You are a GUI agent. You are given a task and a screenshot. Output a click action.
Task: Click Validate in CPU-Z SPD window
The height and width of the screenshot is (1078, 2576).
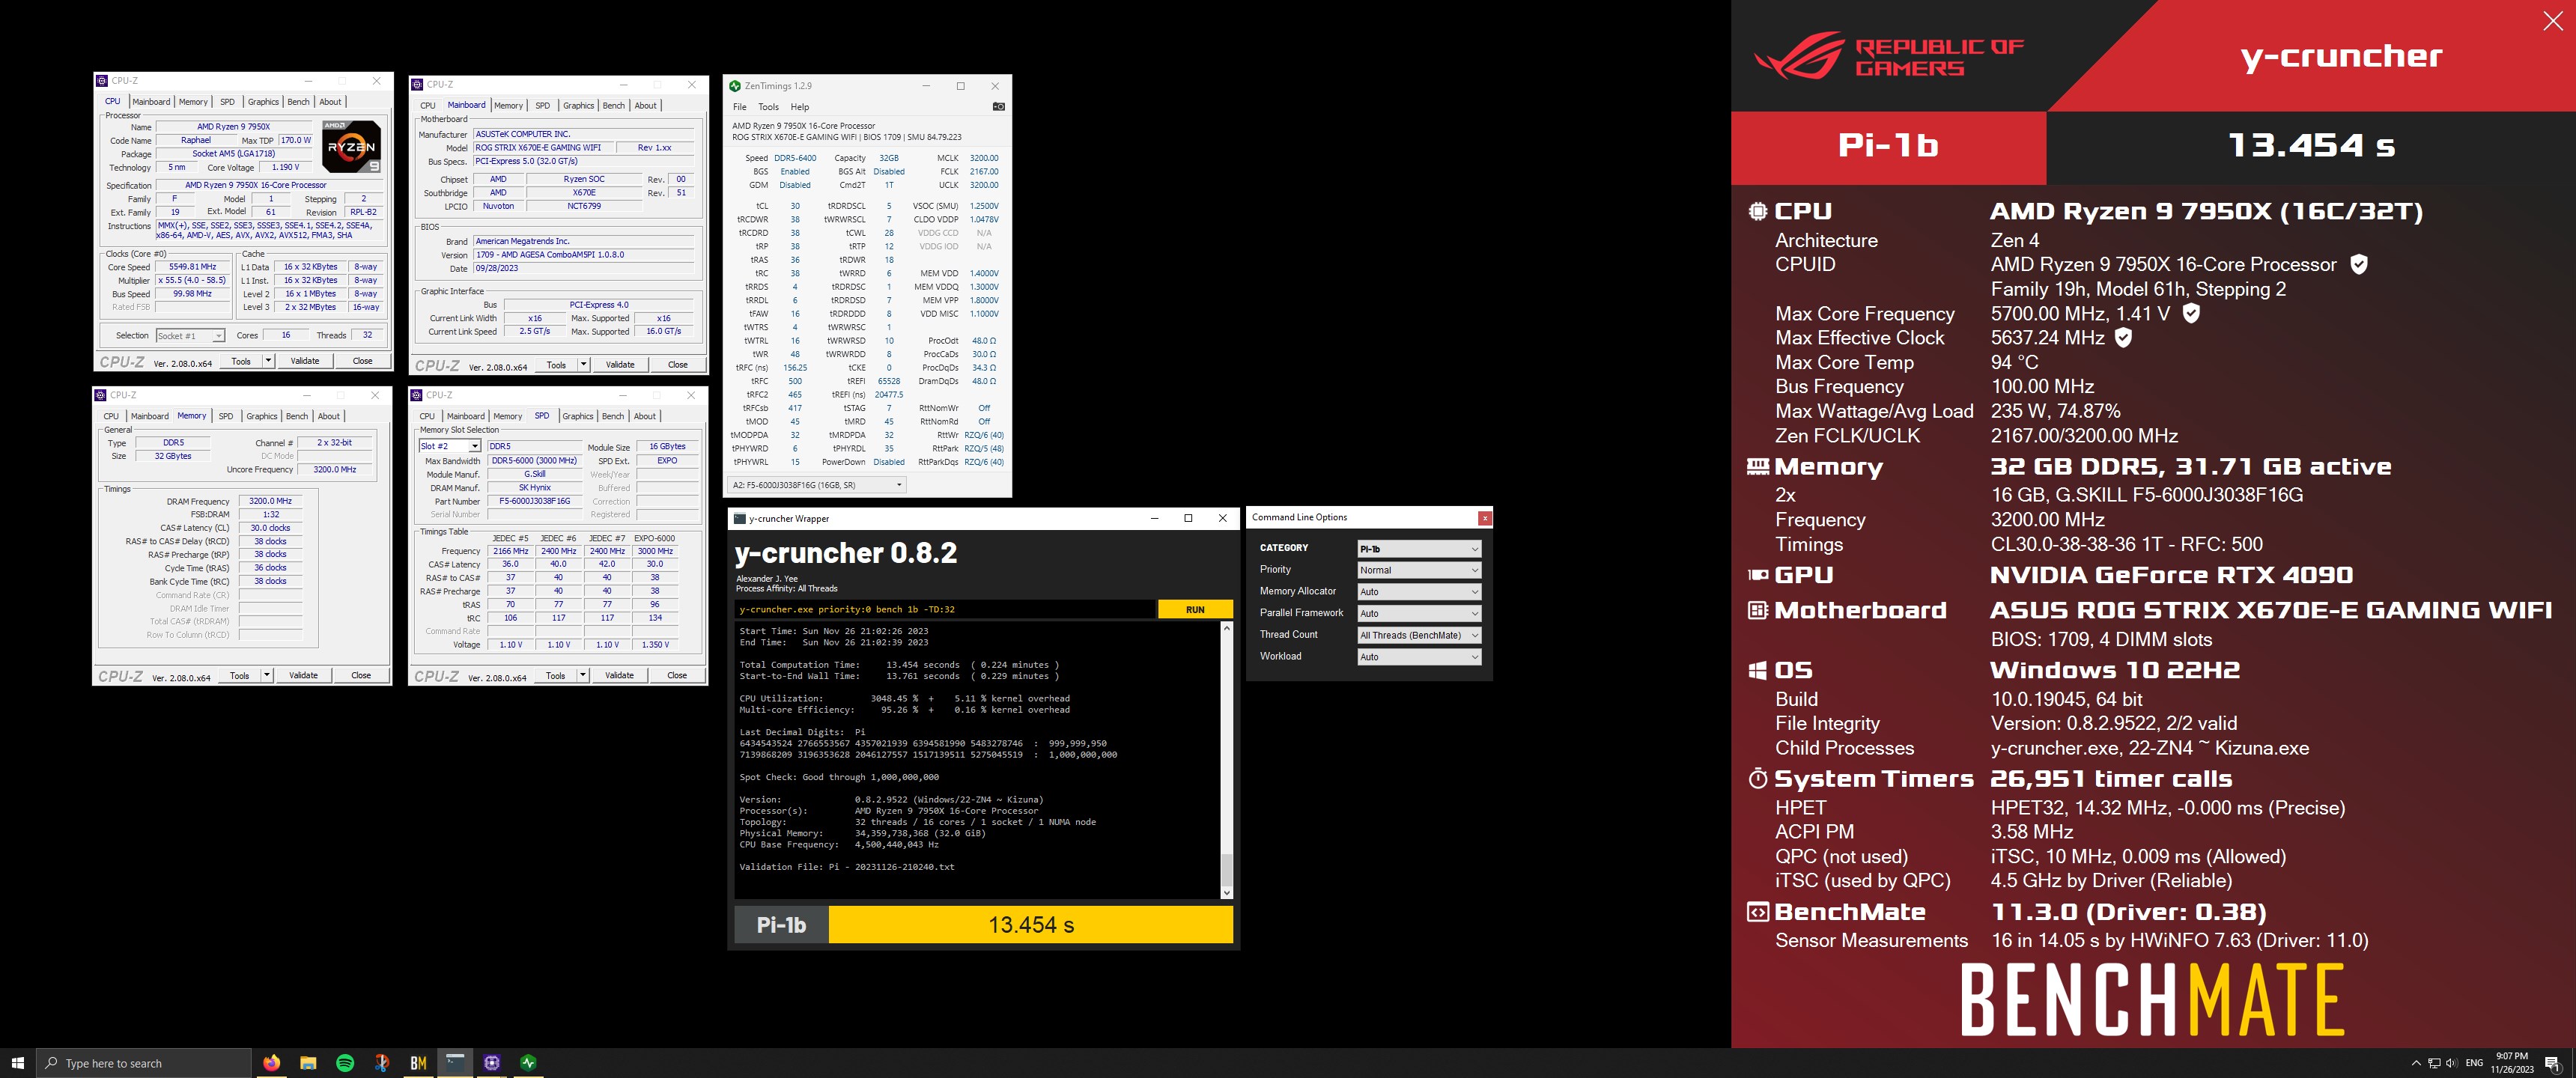pyautogui.click(x=619, y=675)
